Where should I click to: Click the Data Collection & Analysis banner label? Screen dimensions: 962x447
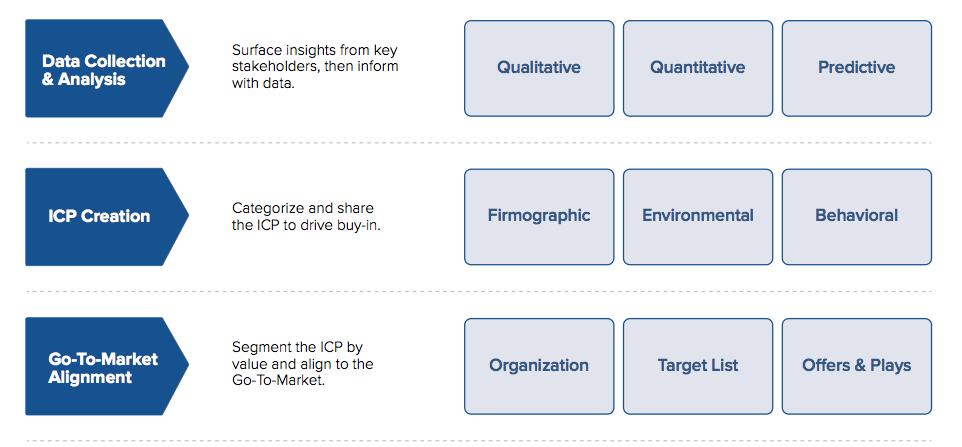tap(103, 69)
